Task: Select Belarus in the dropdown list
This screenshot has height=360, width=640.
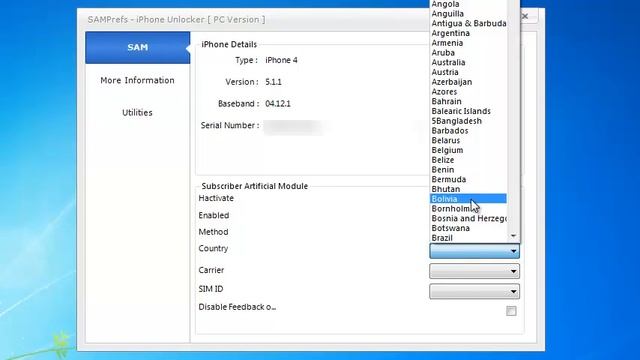Action: pos(469,140)
